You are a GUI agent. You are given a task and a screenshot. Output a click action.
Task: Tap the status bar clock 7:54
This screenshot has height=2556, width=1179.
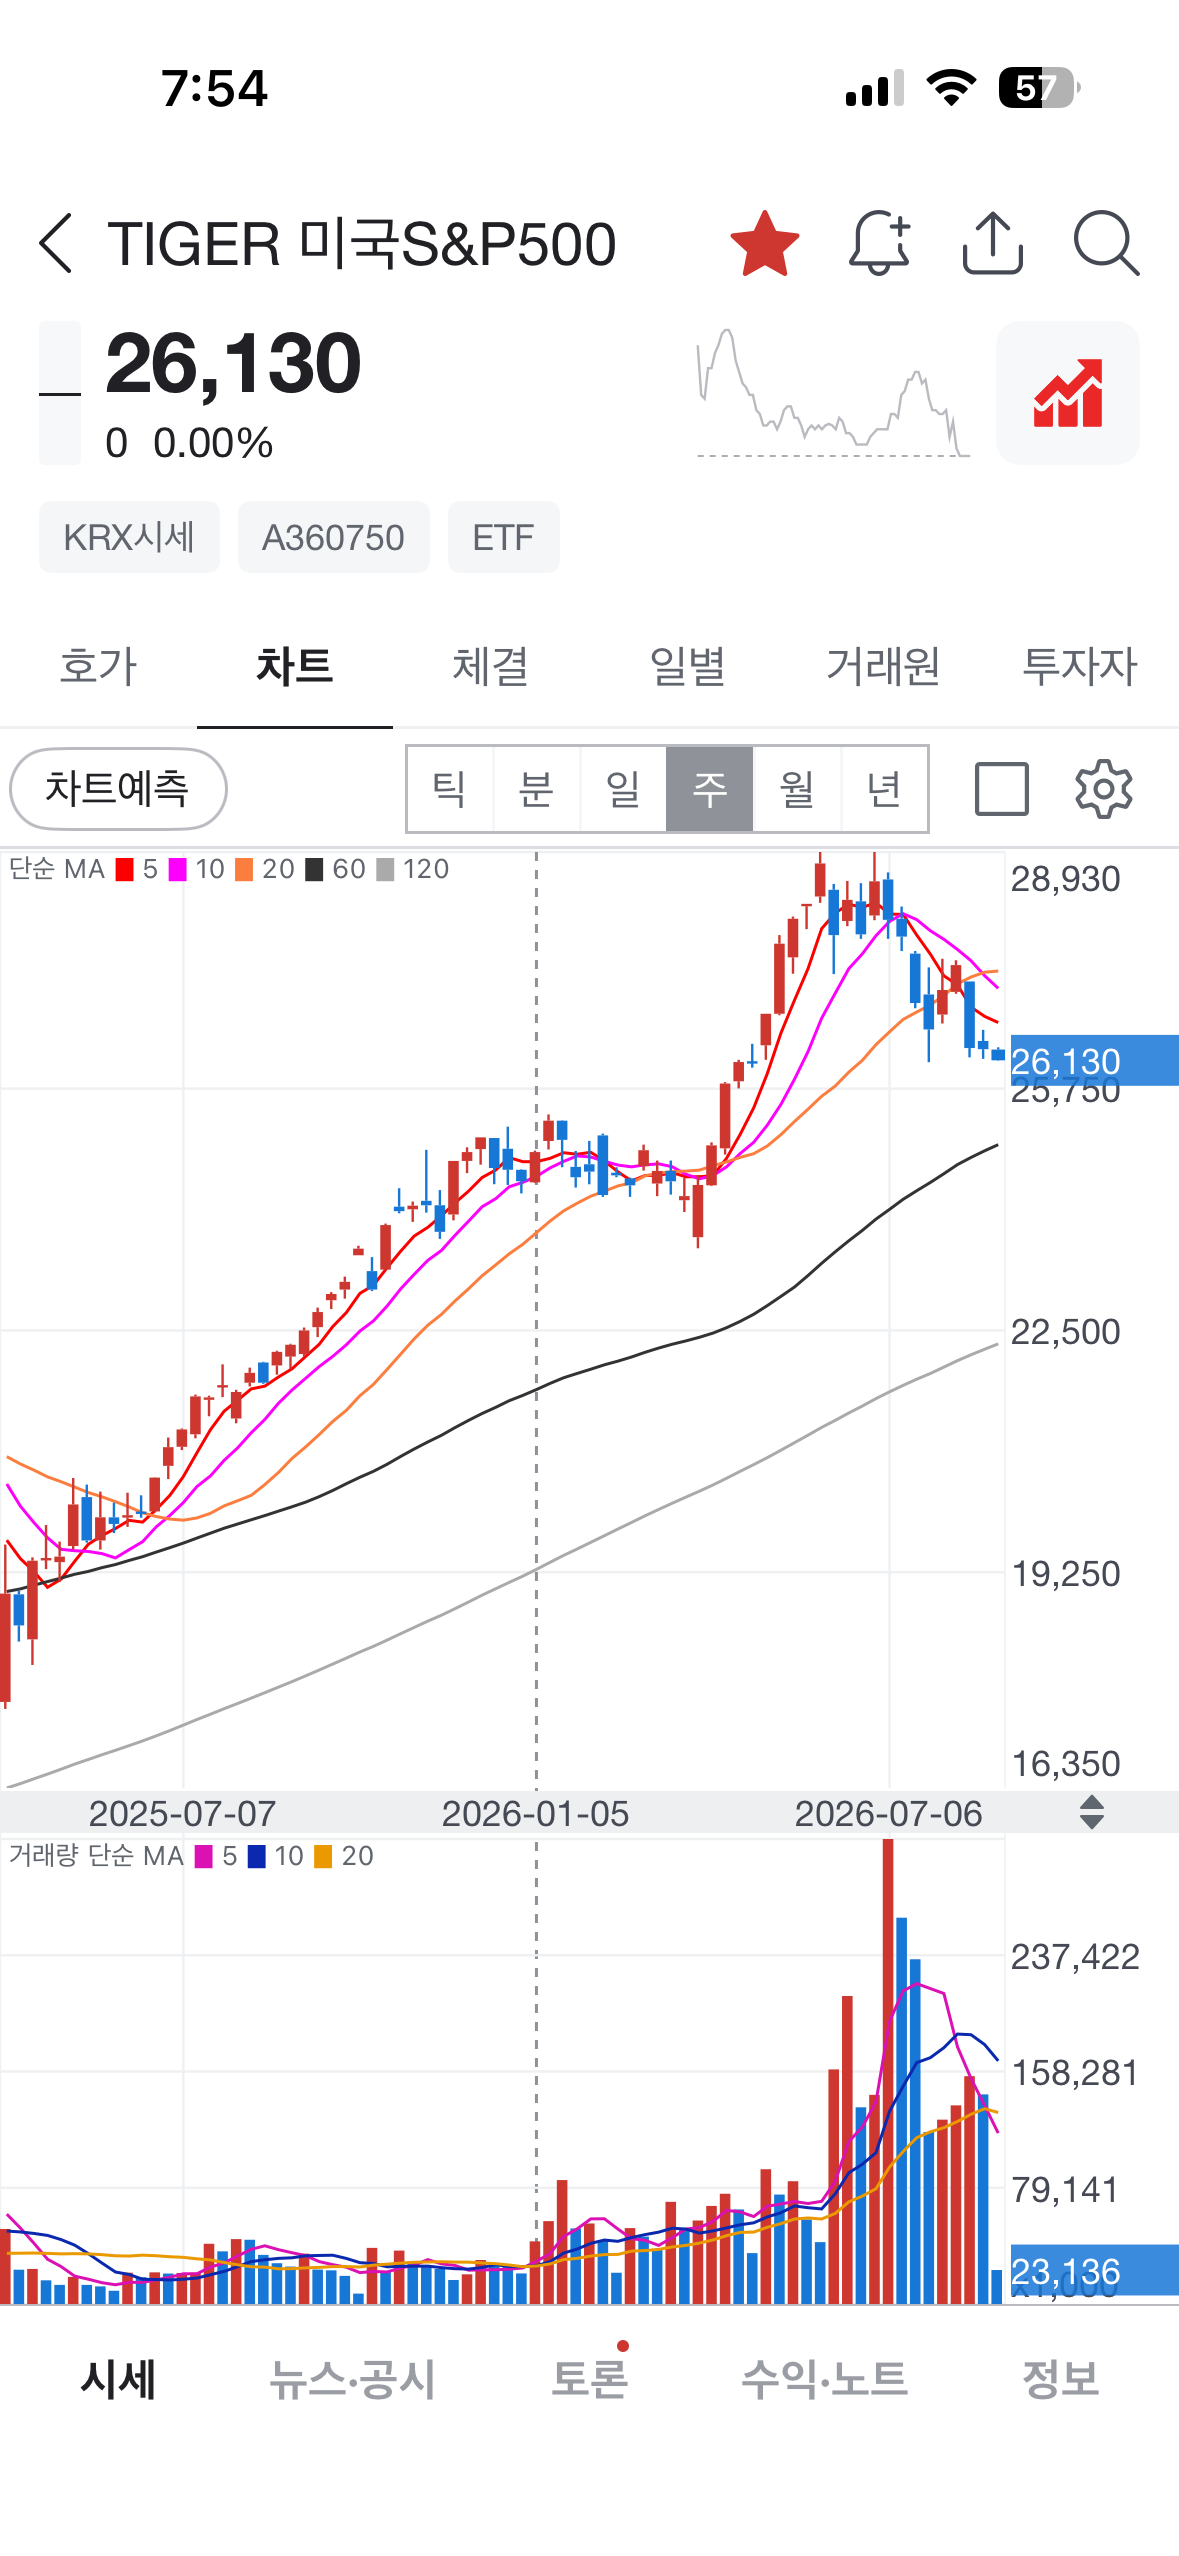tap(214, 88)
